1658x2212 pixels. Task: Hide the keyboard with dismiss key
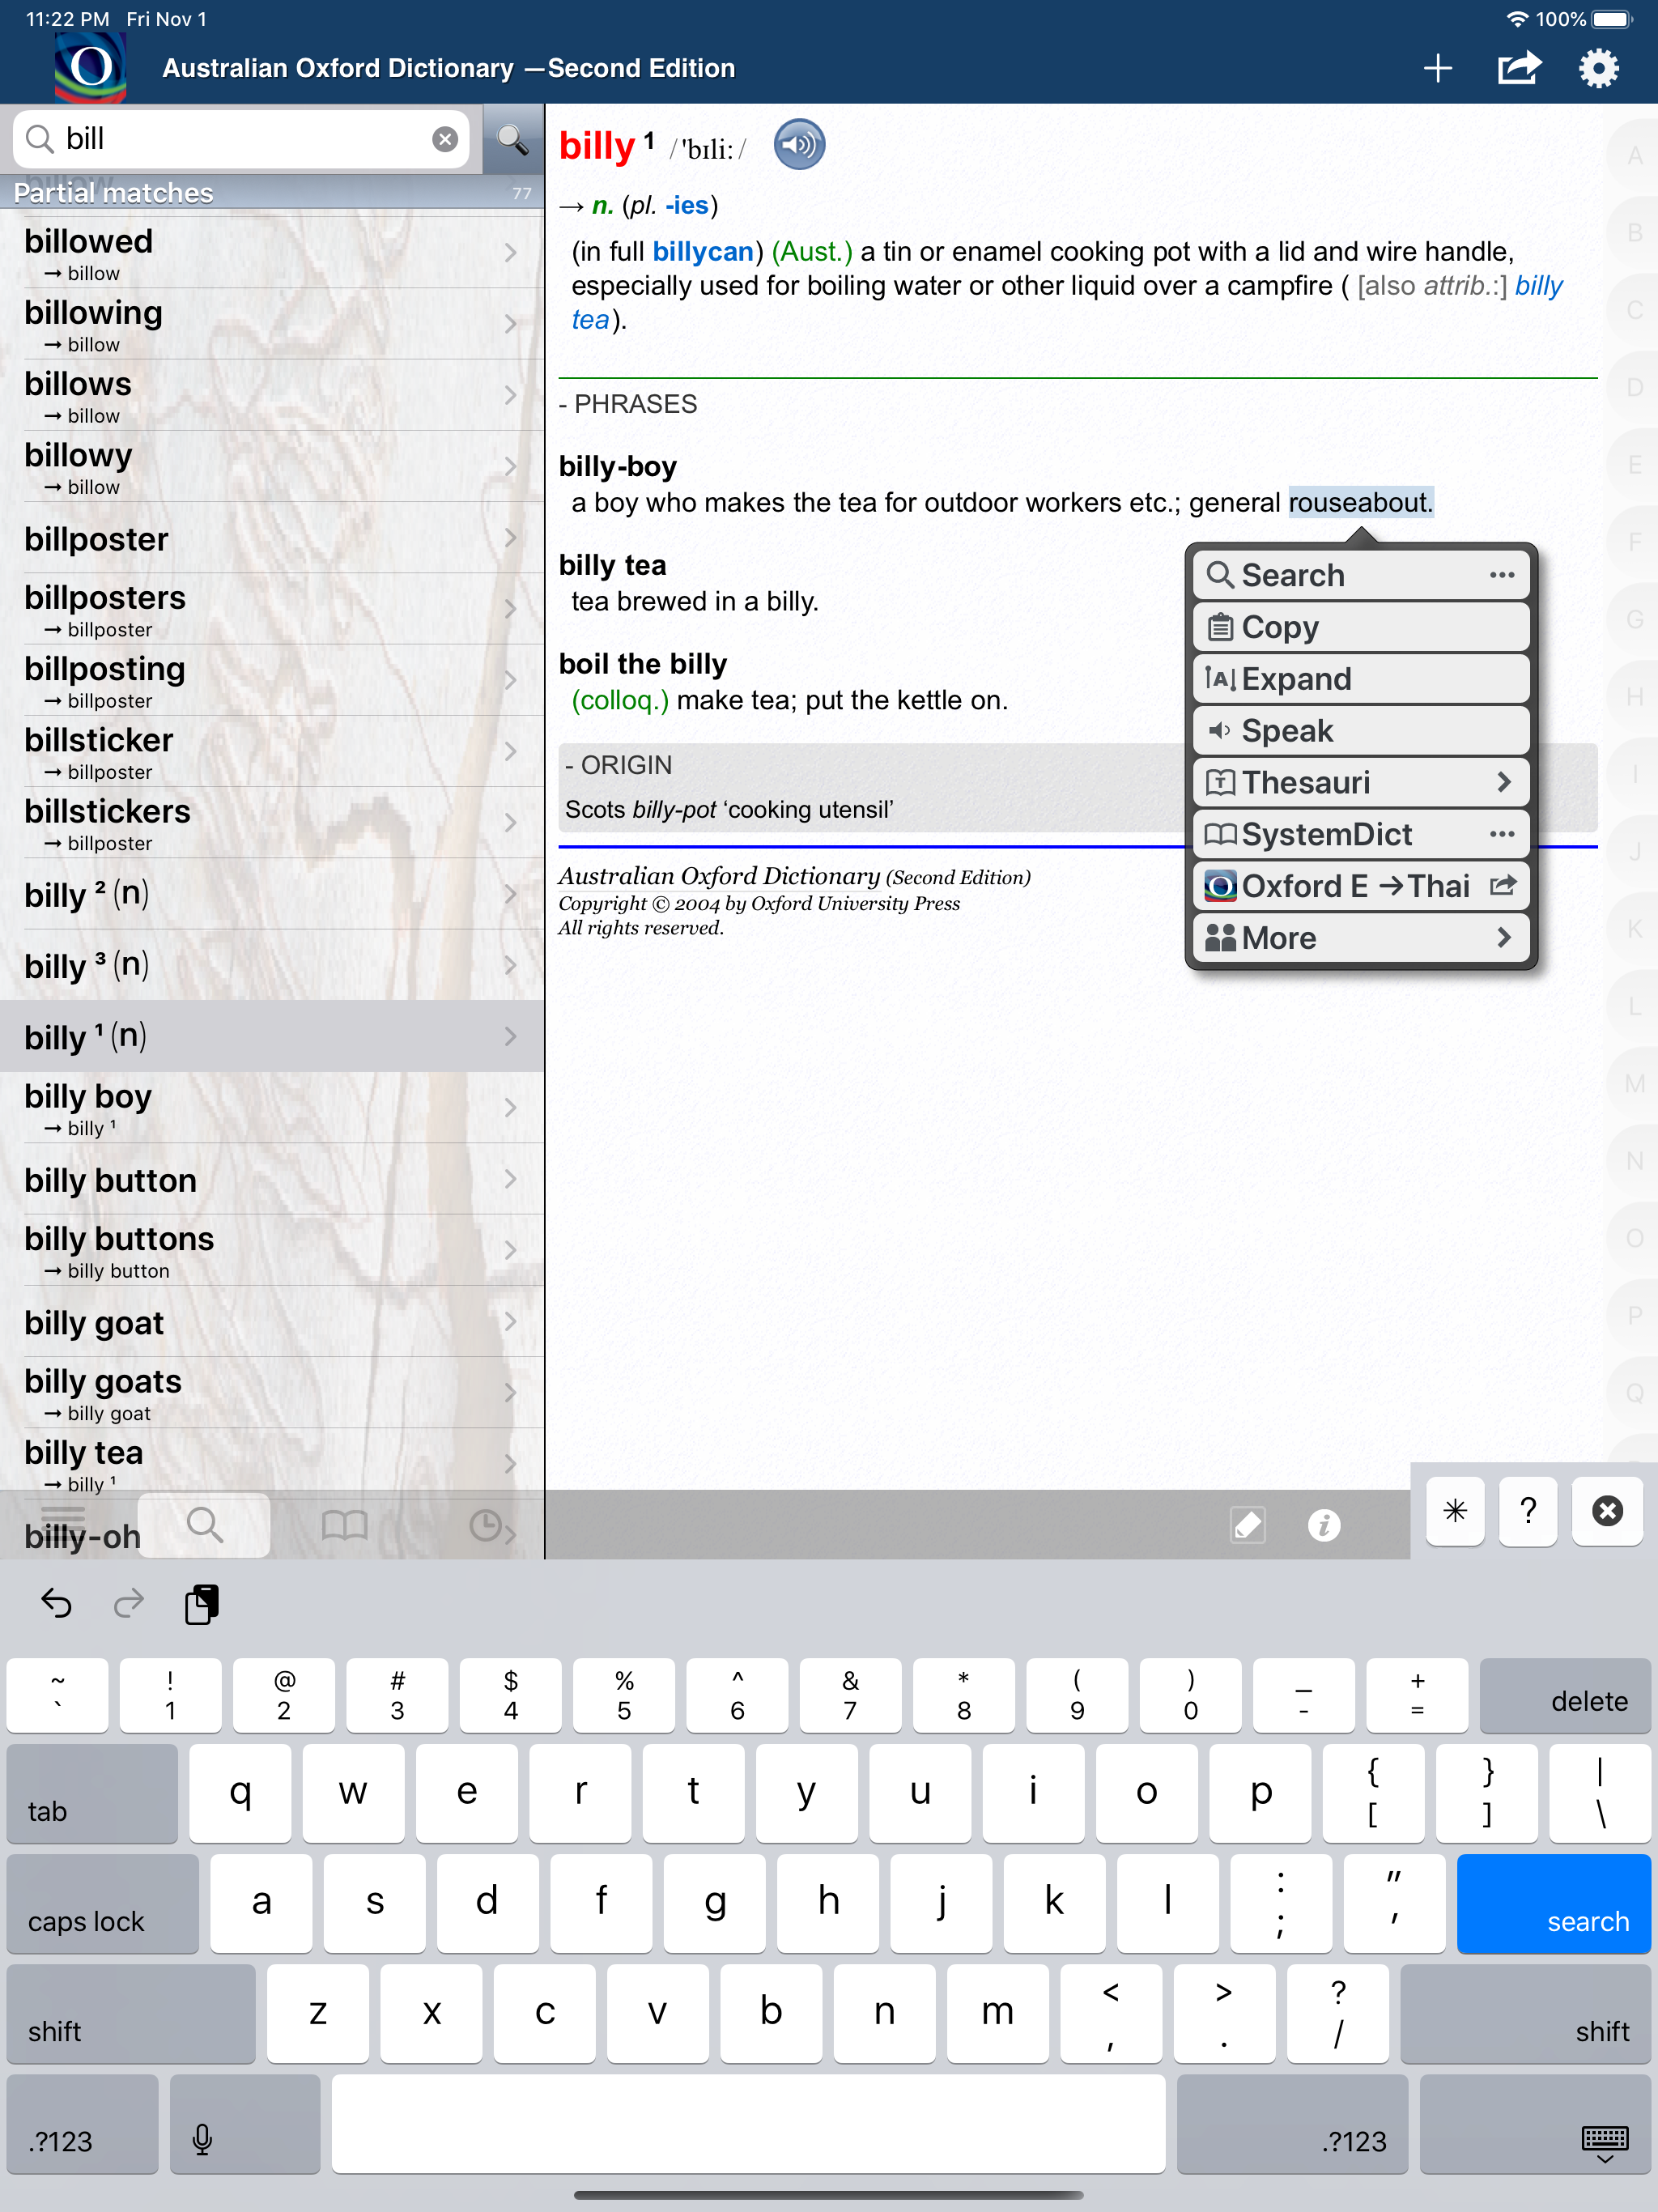(1534, 2123)
